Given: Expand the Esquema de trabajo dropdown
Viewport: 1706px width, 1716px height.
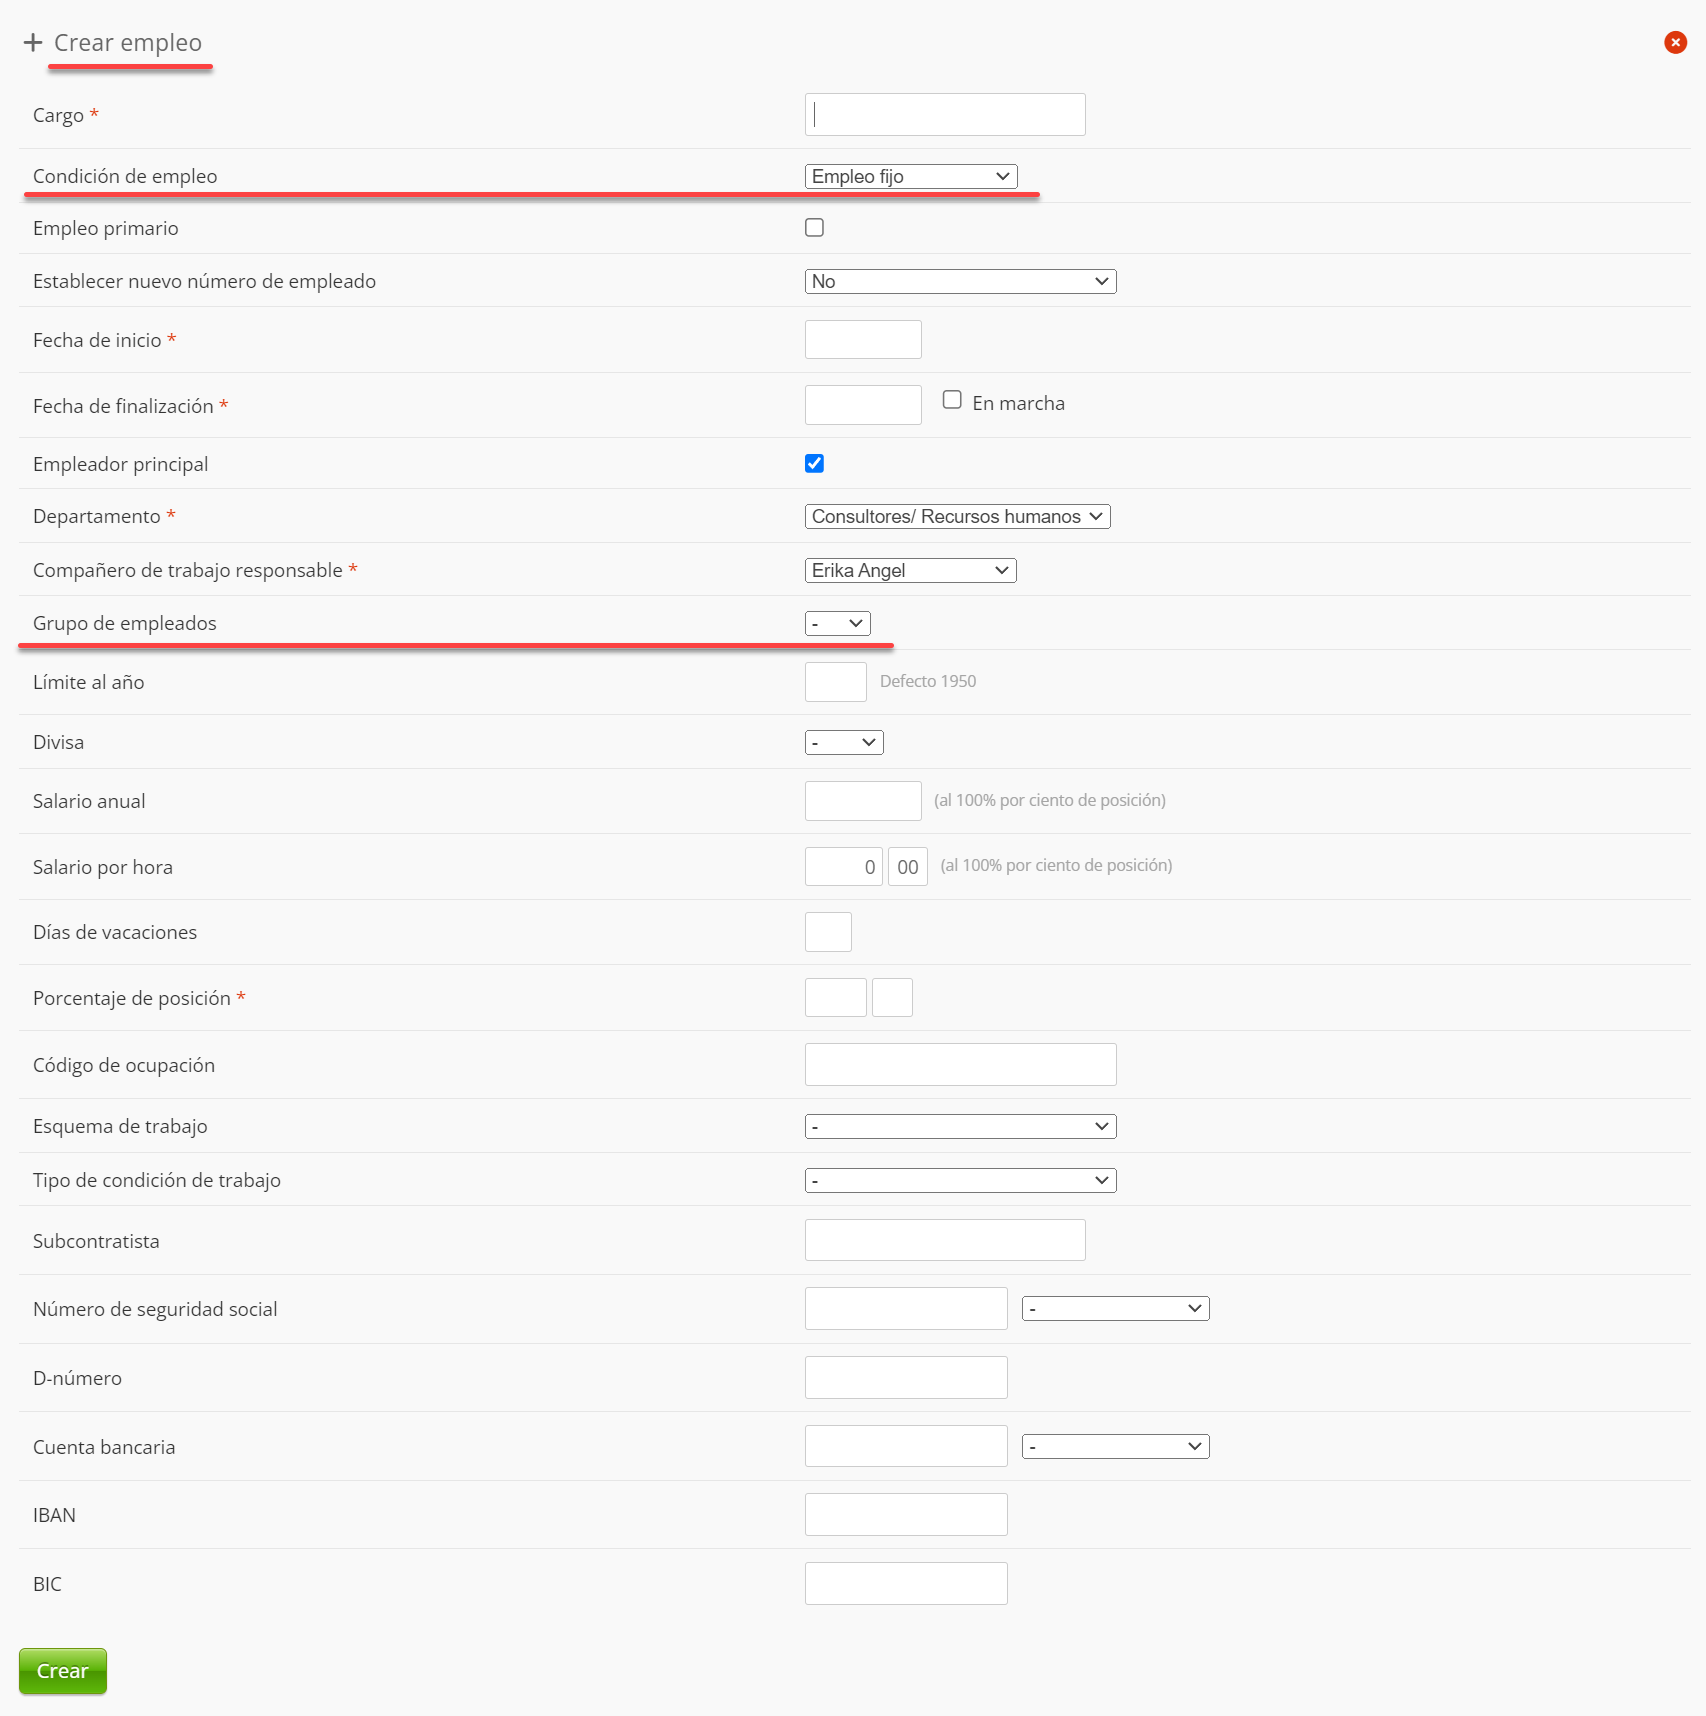Looking at the screenshot, I should coord(960,1126).
